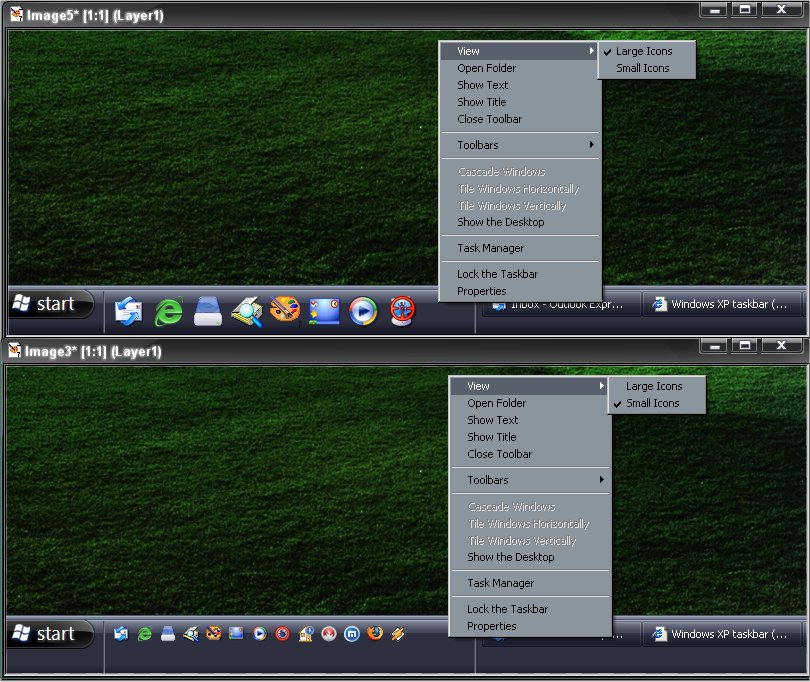Open the paint palette application icon

[285, 311]
